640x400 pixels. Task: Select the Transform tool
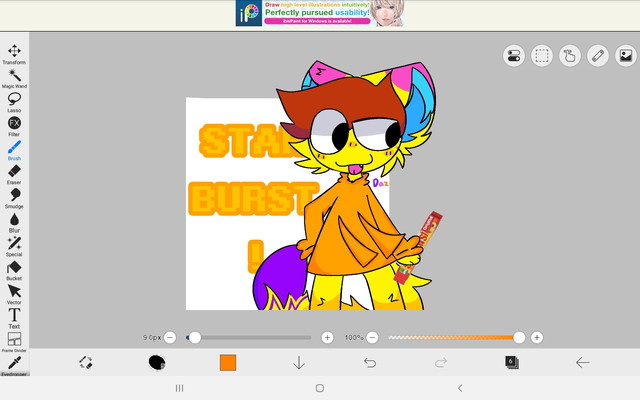[14, 54]
